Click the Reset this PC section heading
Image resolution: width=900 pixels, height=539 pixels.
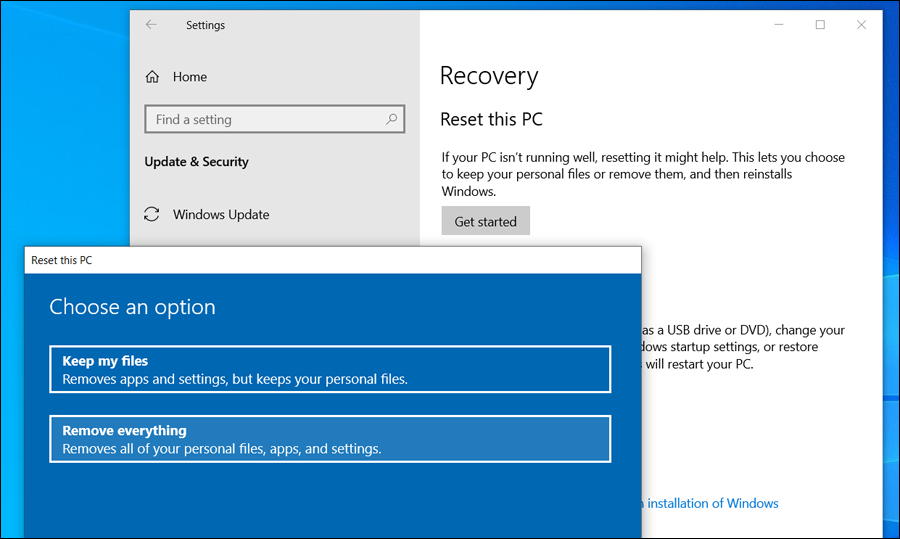pos(492,120)
